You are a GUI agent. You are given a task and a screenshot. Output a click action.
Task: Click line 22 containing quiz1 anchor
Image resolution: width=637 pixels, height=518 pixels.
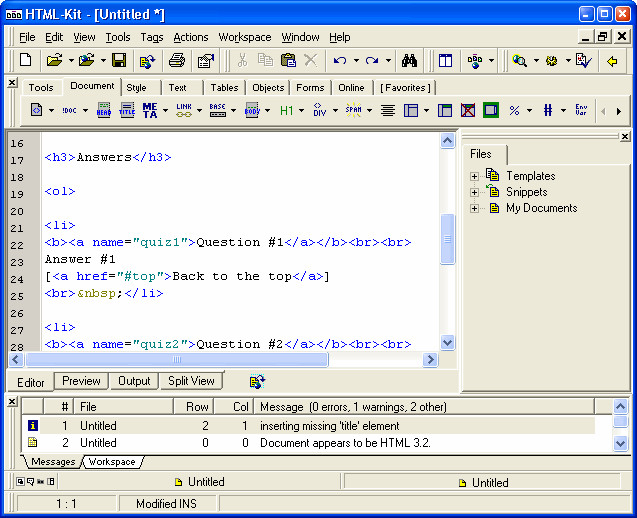tap(228, 243)
